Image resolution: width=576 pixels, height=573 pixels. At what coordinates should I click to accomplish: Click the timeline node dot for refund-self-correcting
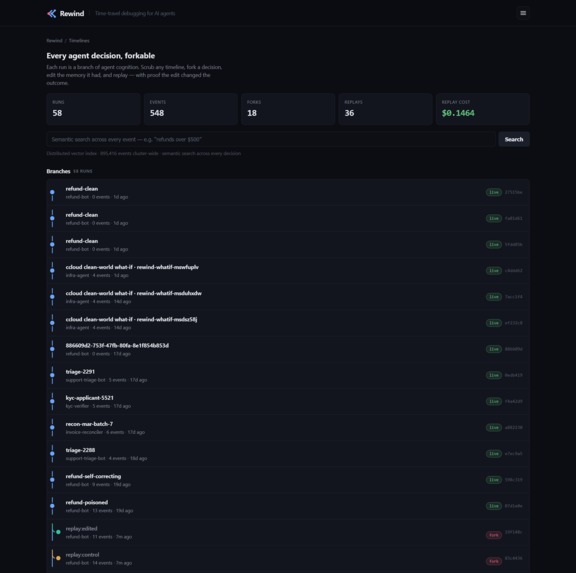52,480
